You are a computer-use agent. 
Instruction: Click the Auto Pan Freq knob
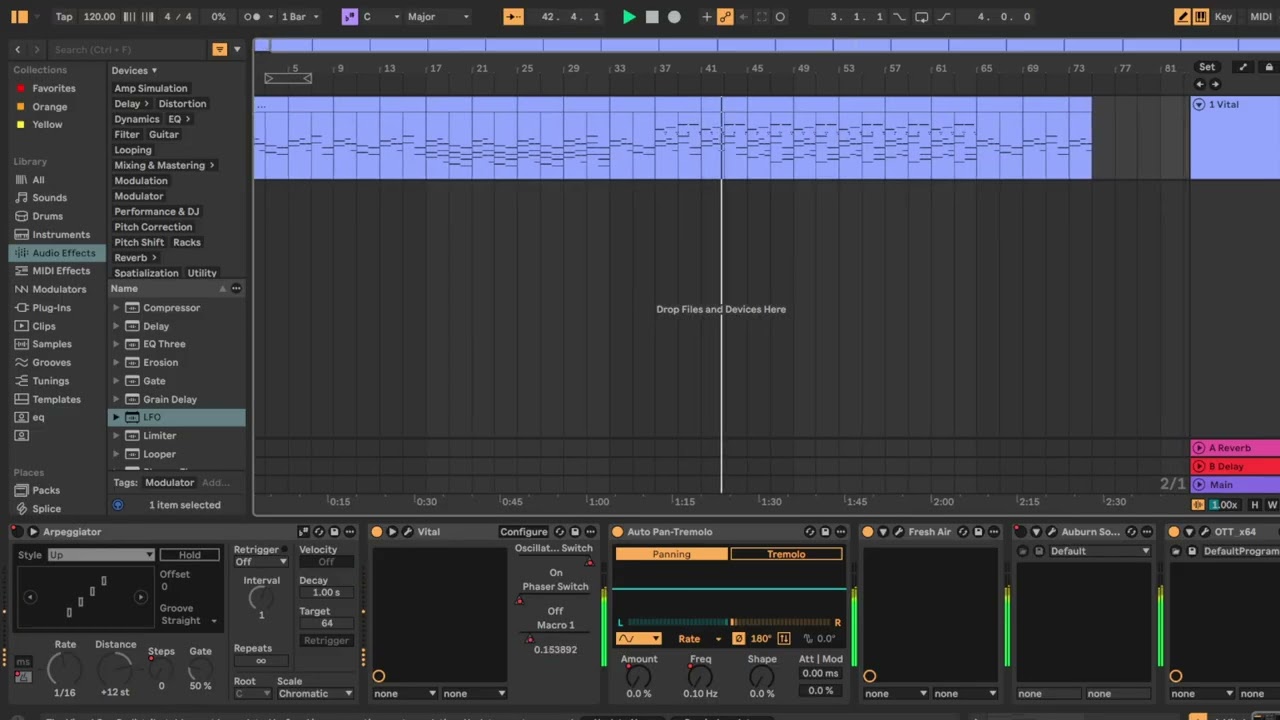[700, 677]
